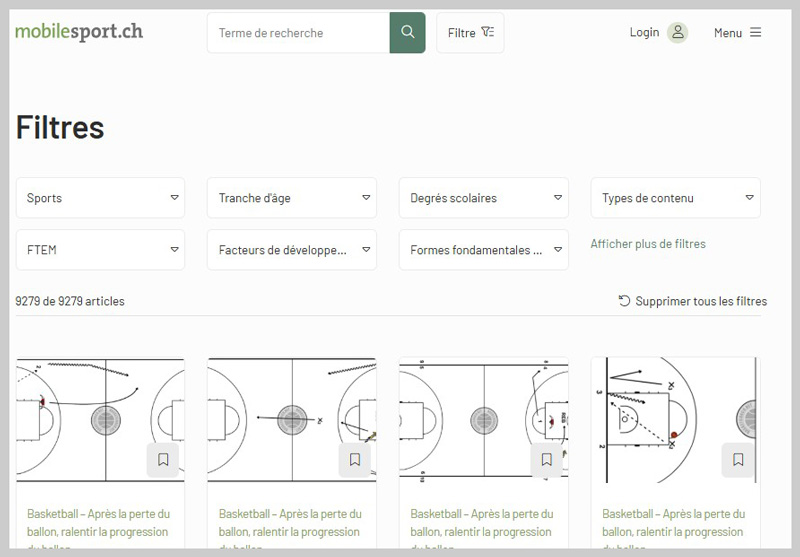Open the Tranche d'âge dropdown
The height and width of the screenshot is (557, 800).
pyautogui.click(x=292, y=198)
